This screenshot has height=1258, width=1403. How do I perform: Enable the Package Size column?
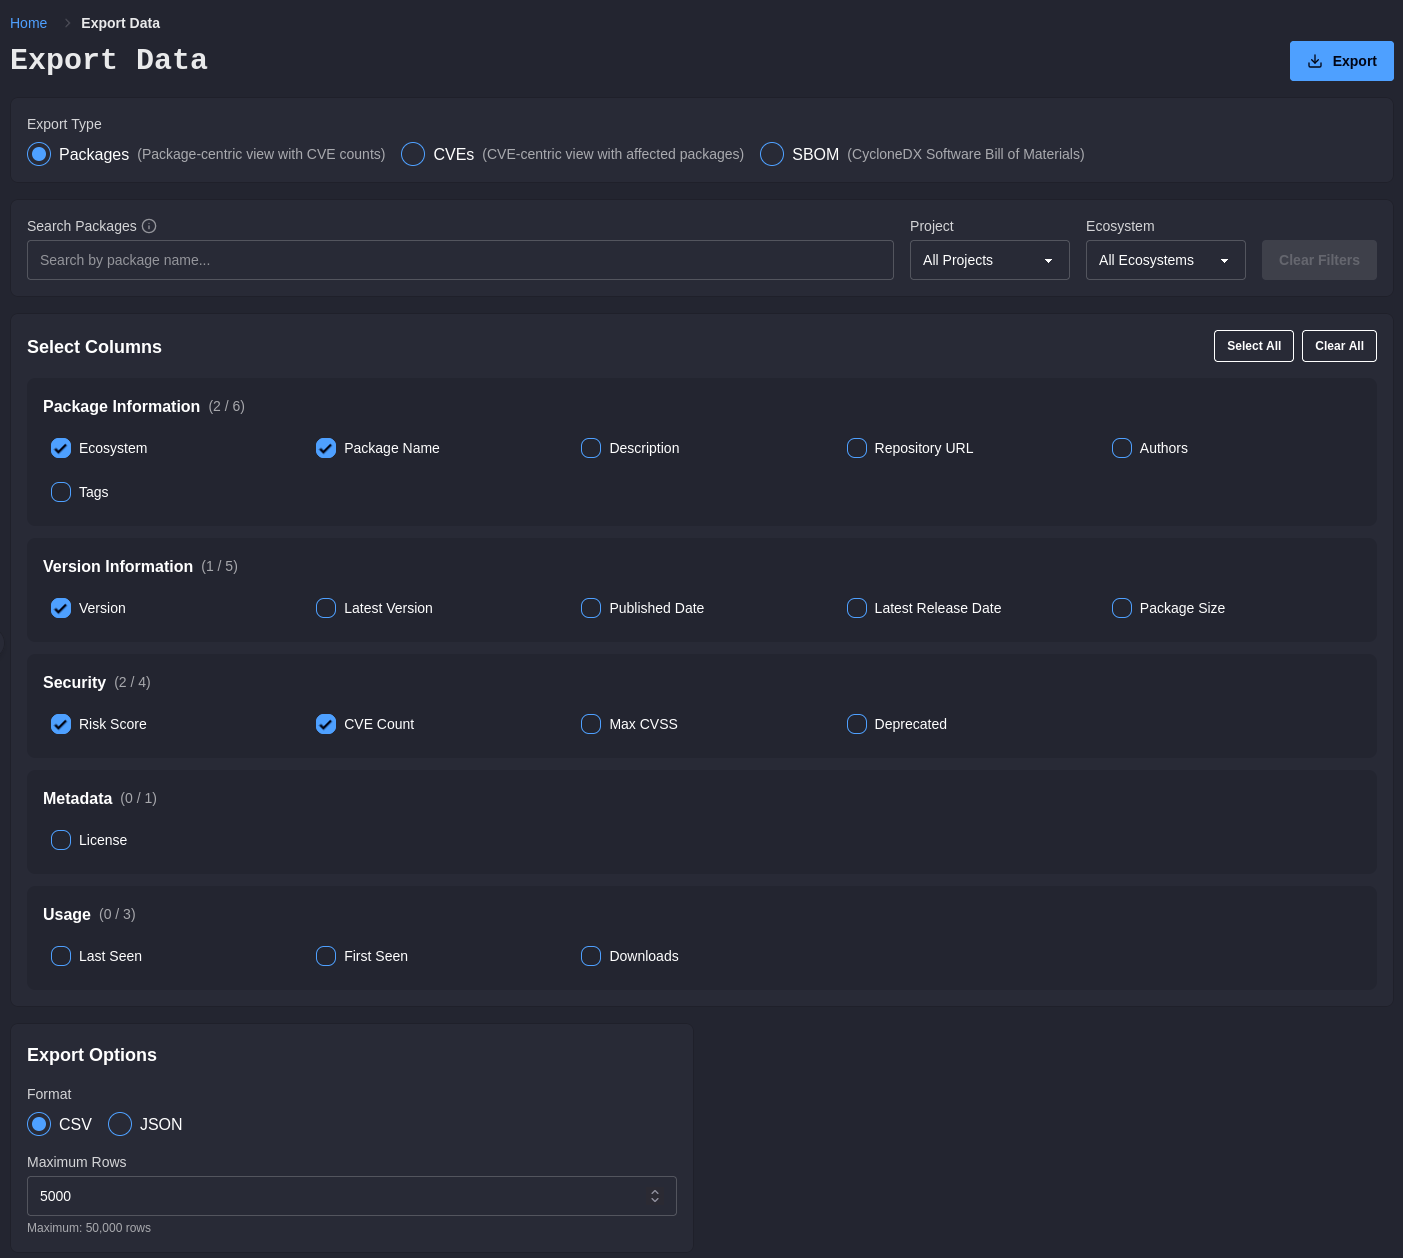coord(1122,608)
